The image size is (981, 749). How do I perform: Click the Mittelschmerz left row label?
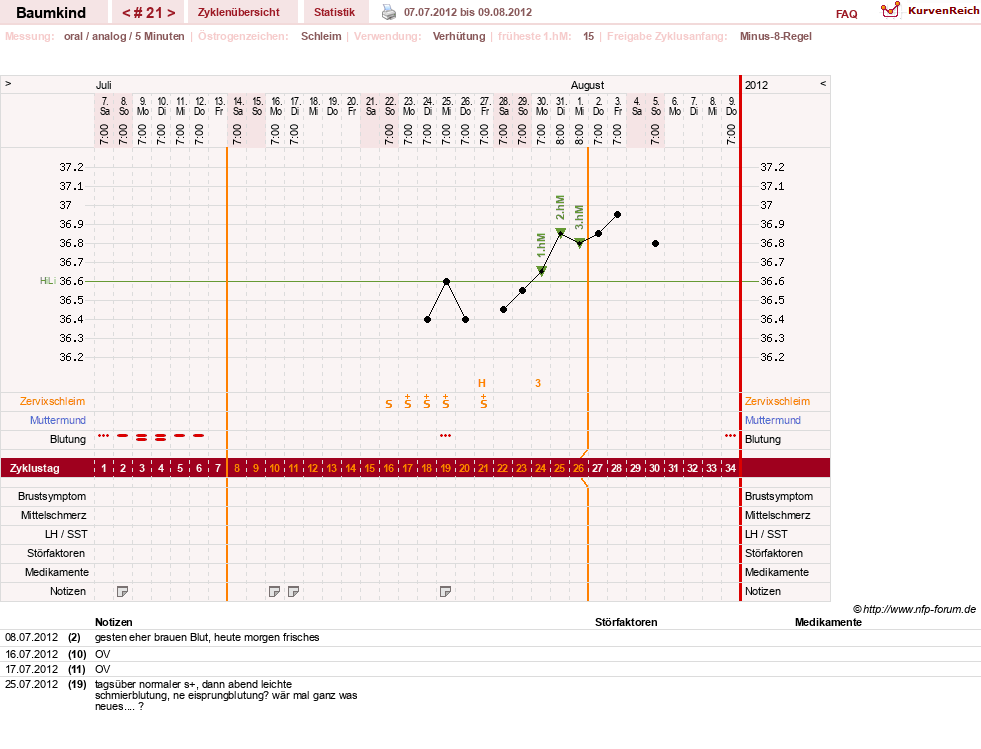pos(54,515)
